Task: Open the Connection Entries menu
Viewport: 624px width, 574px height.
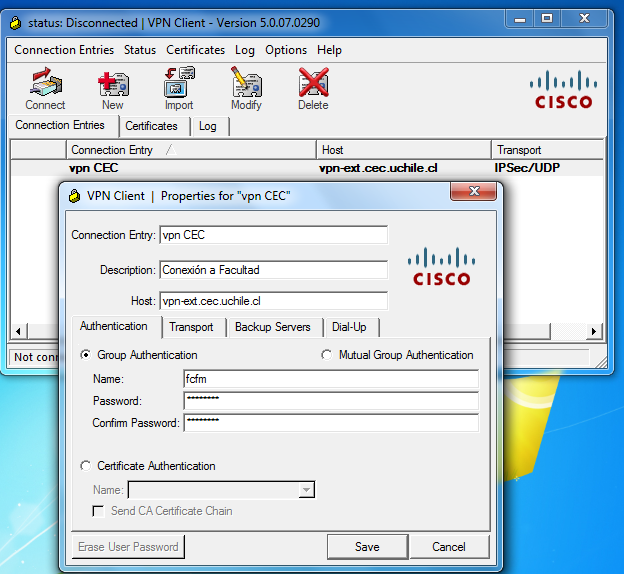Action: point(64,50)
